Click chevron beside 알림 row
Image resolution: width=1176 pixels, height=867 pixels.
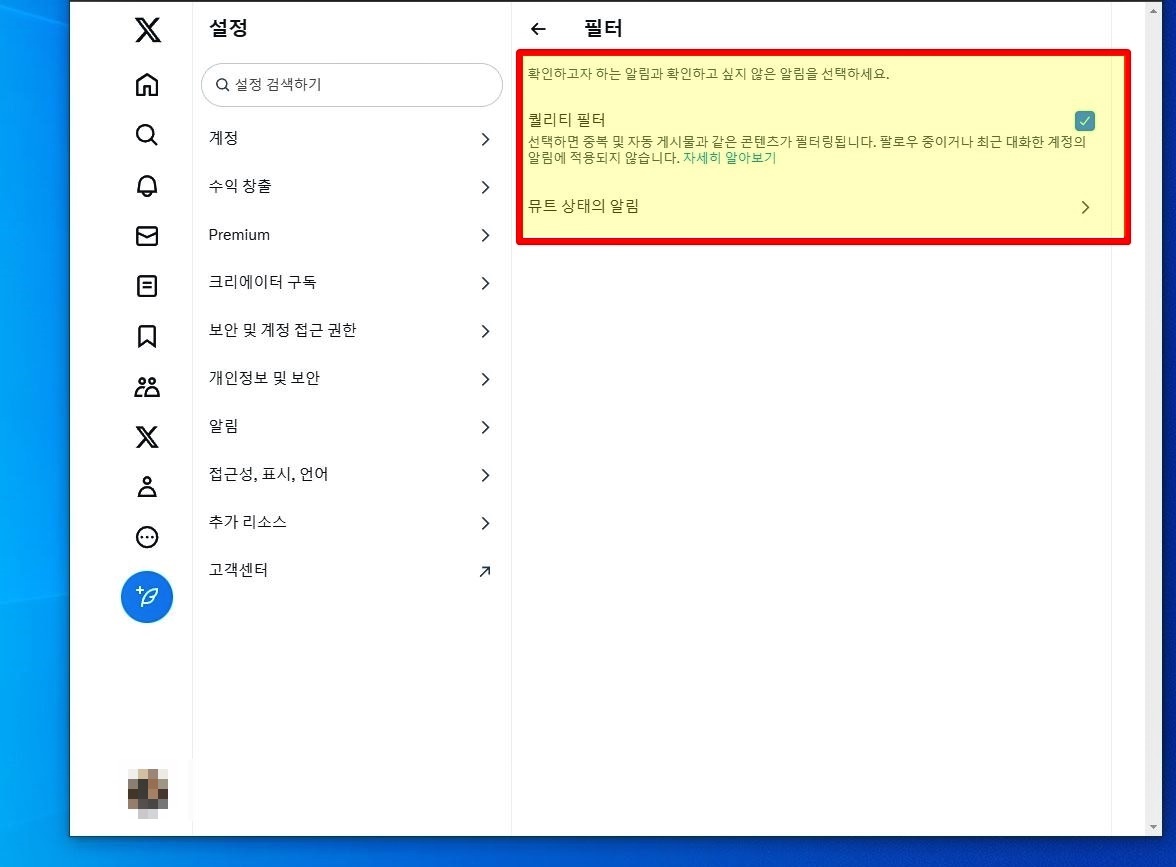coord(485,428)
